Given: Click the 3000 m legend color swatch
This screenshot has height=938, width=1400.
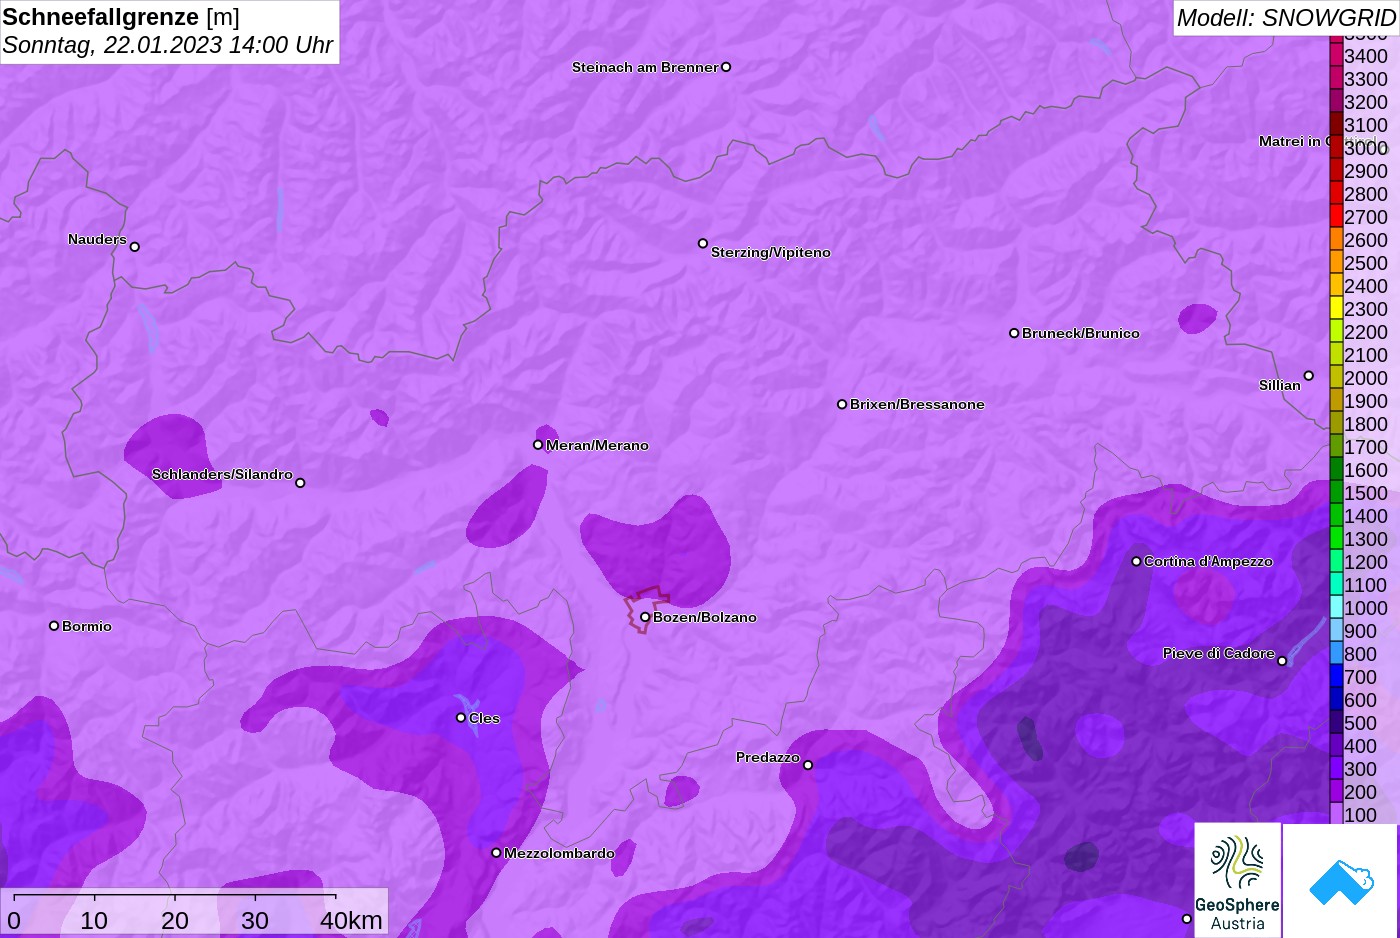Looking at the screenshot, I should [x=1336, y=147].
